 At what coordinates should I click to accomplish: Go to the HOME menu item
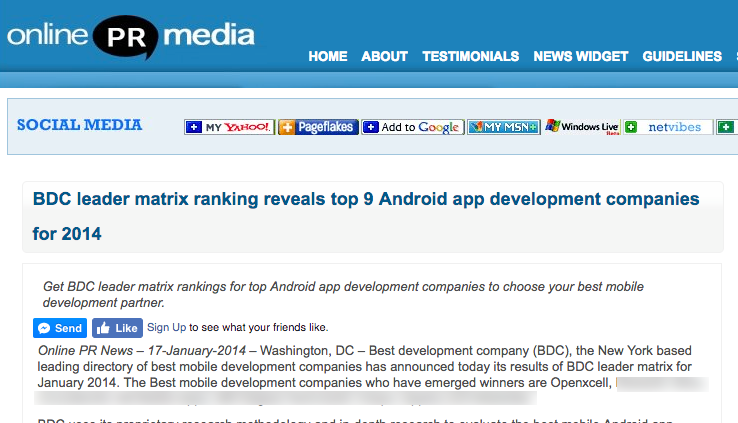(x=328, y=56)
